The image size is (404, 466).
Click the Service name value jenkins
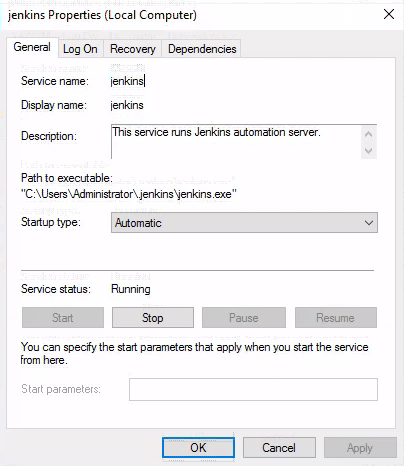127,81
